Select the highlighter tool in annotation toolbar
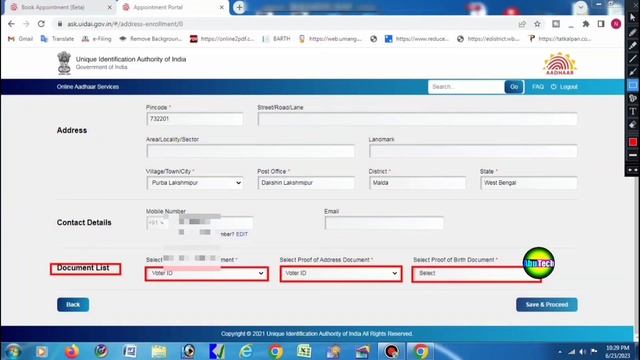Screen dimensions: 640x360 tap(633, 45)
